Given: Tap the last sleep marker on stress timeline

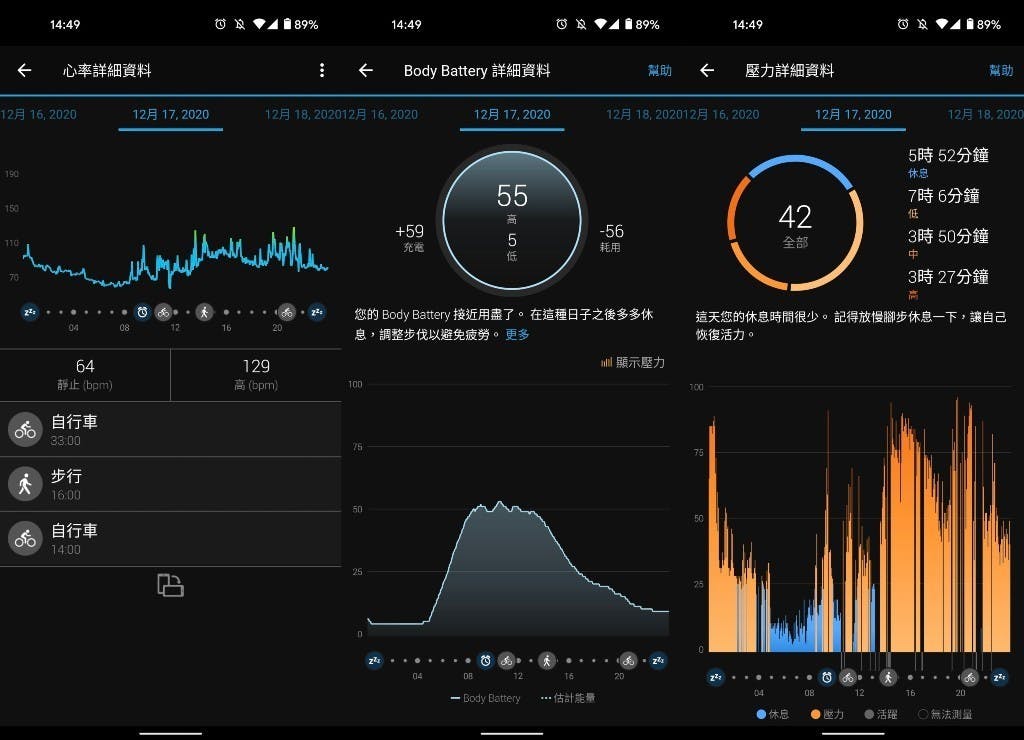Looking at the screenshot, I should click(999, 677).
